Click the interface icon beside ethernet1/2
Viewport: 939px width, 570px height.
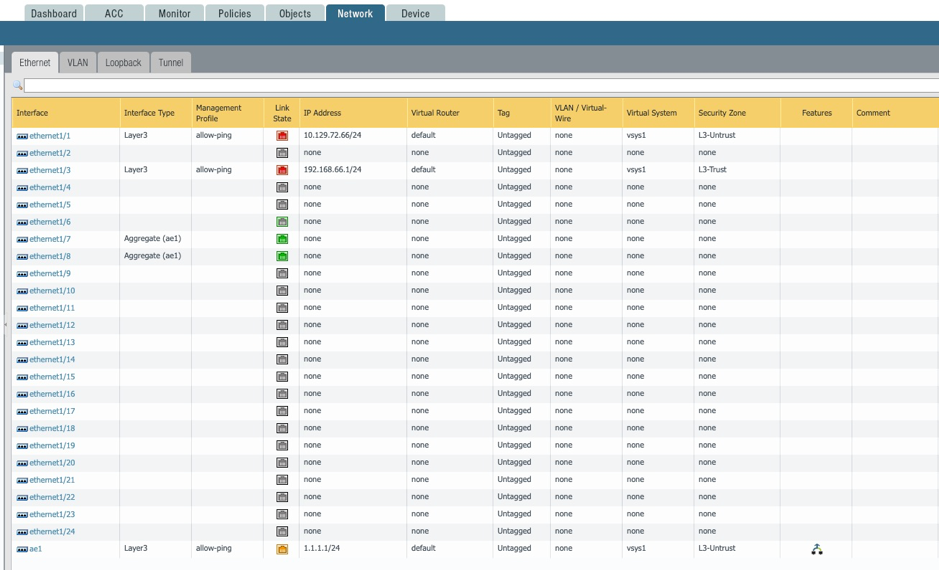tap(22, 153)
